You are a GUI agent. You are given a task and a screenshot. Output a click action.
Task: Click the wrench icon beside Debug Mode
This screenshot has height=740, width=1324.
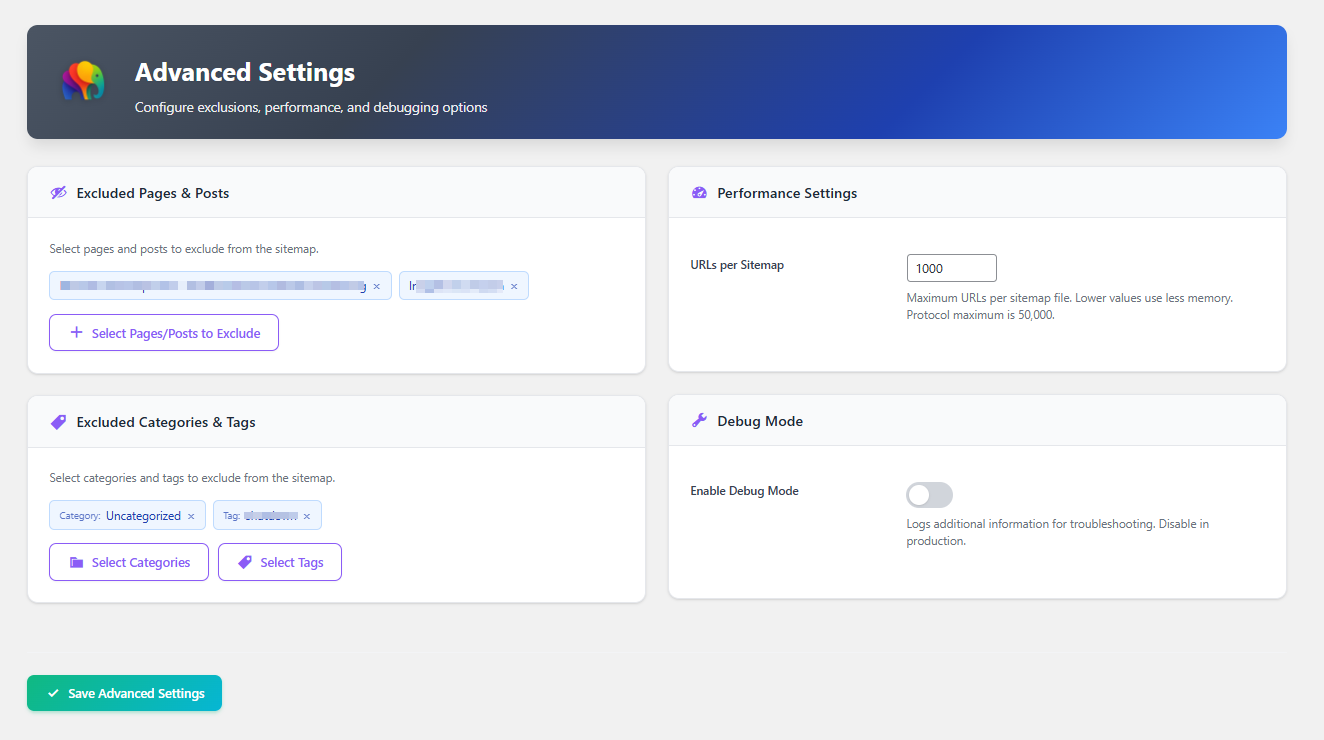click(x=698, y=420)
